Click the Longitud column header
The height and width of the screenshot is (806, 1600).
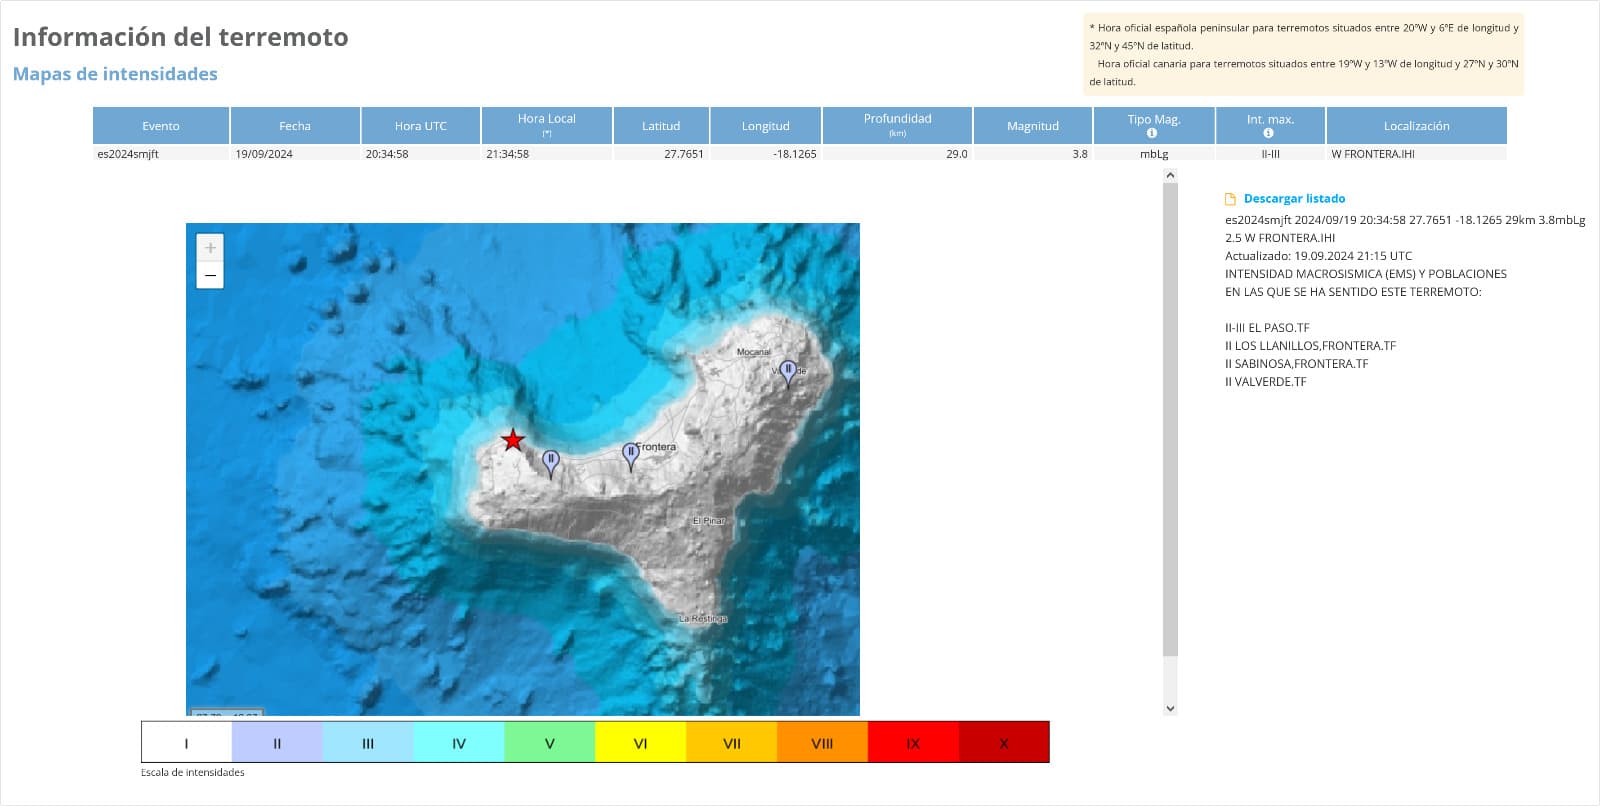(x=766, y=126)
